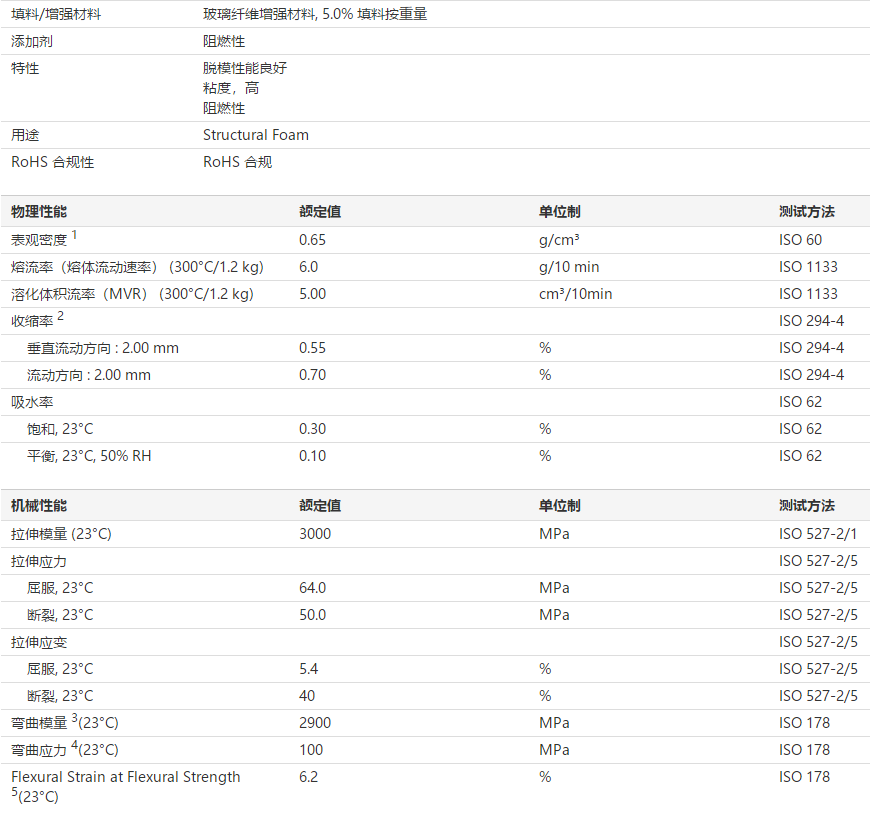This screenshot has width=870, height=814.
Task: Click footnote 5 under Flexural Strain label
Action: (14, 792)
